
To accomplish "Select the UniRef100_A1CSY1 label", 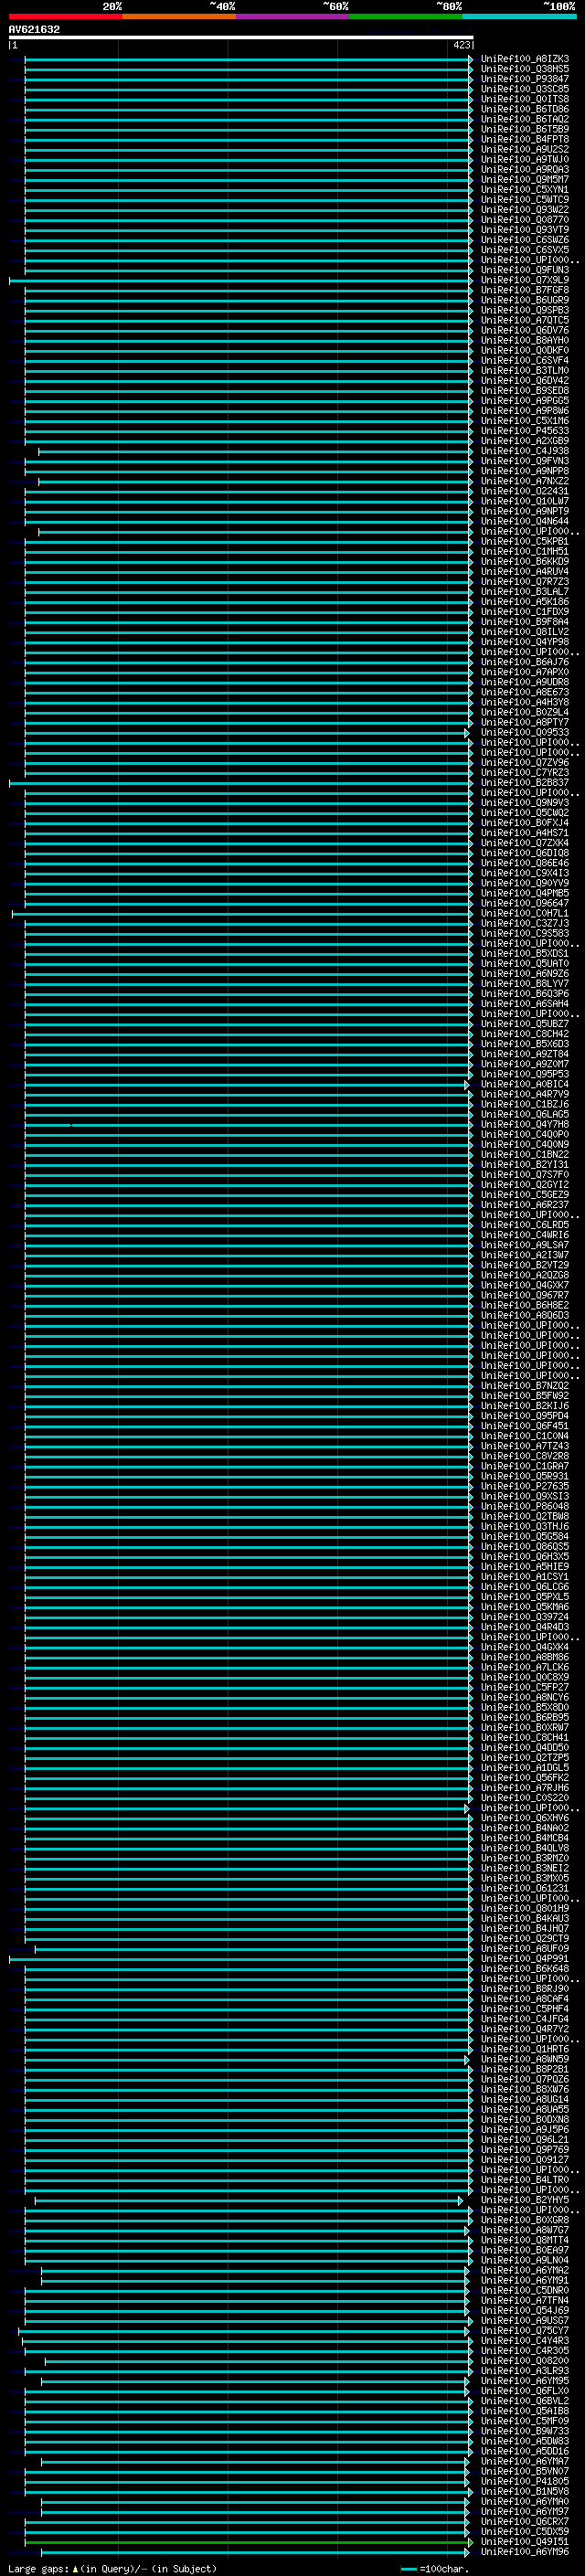I will (x=525, y=1577).
